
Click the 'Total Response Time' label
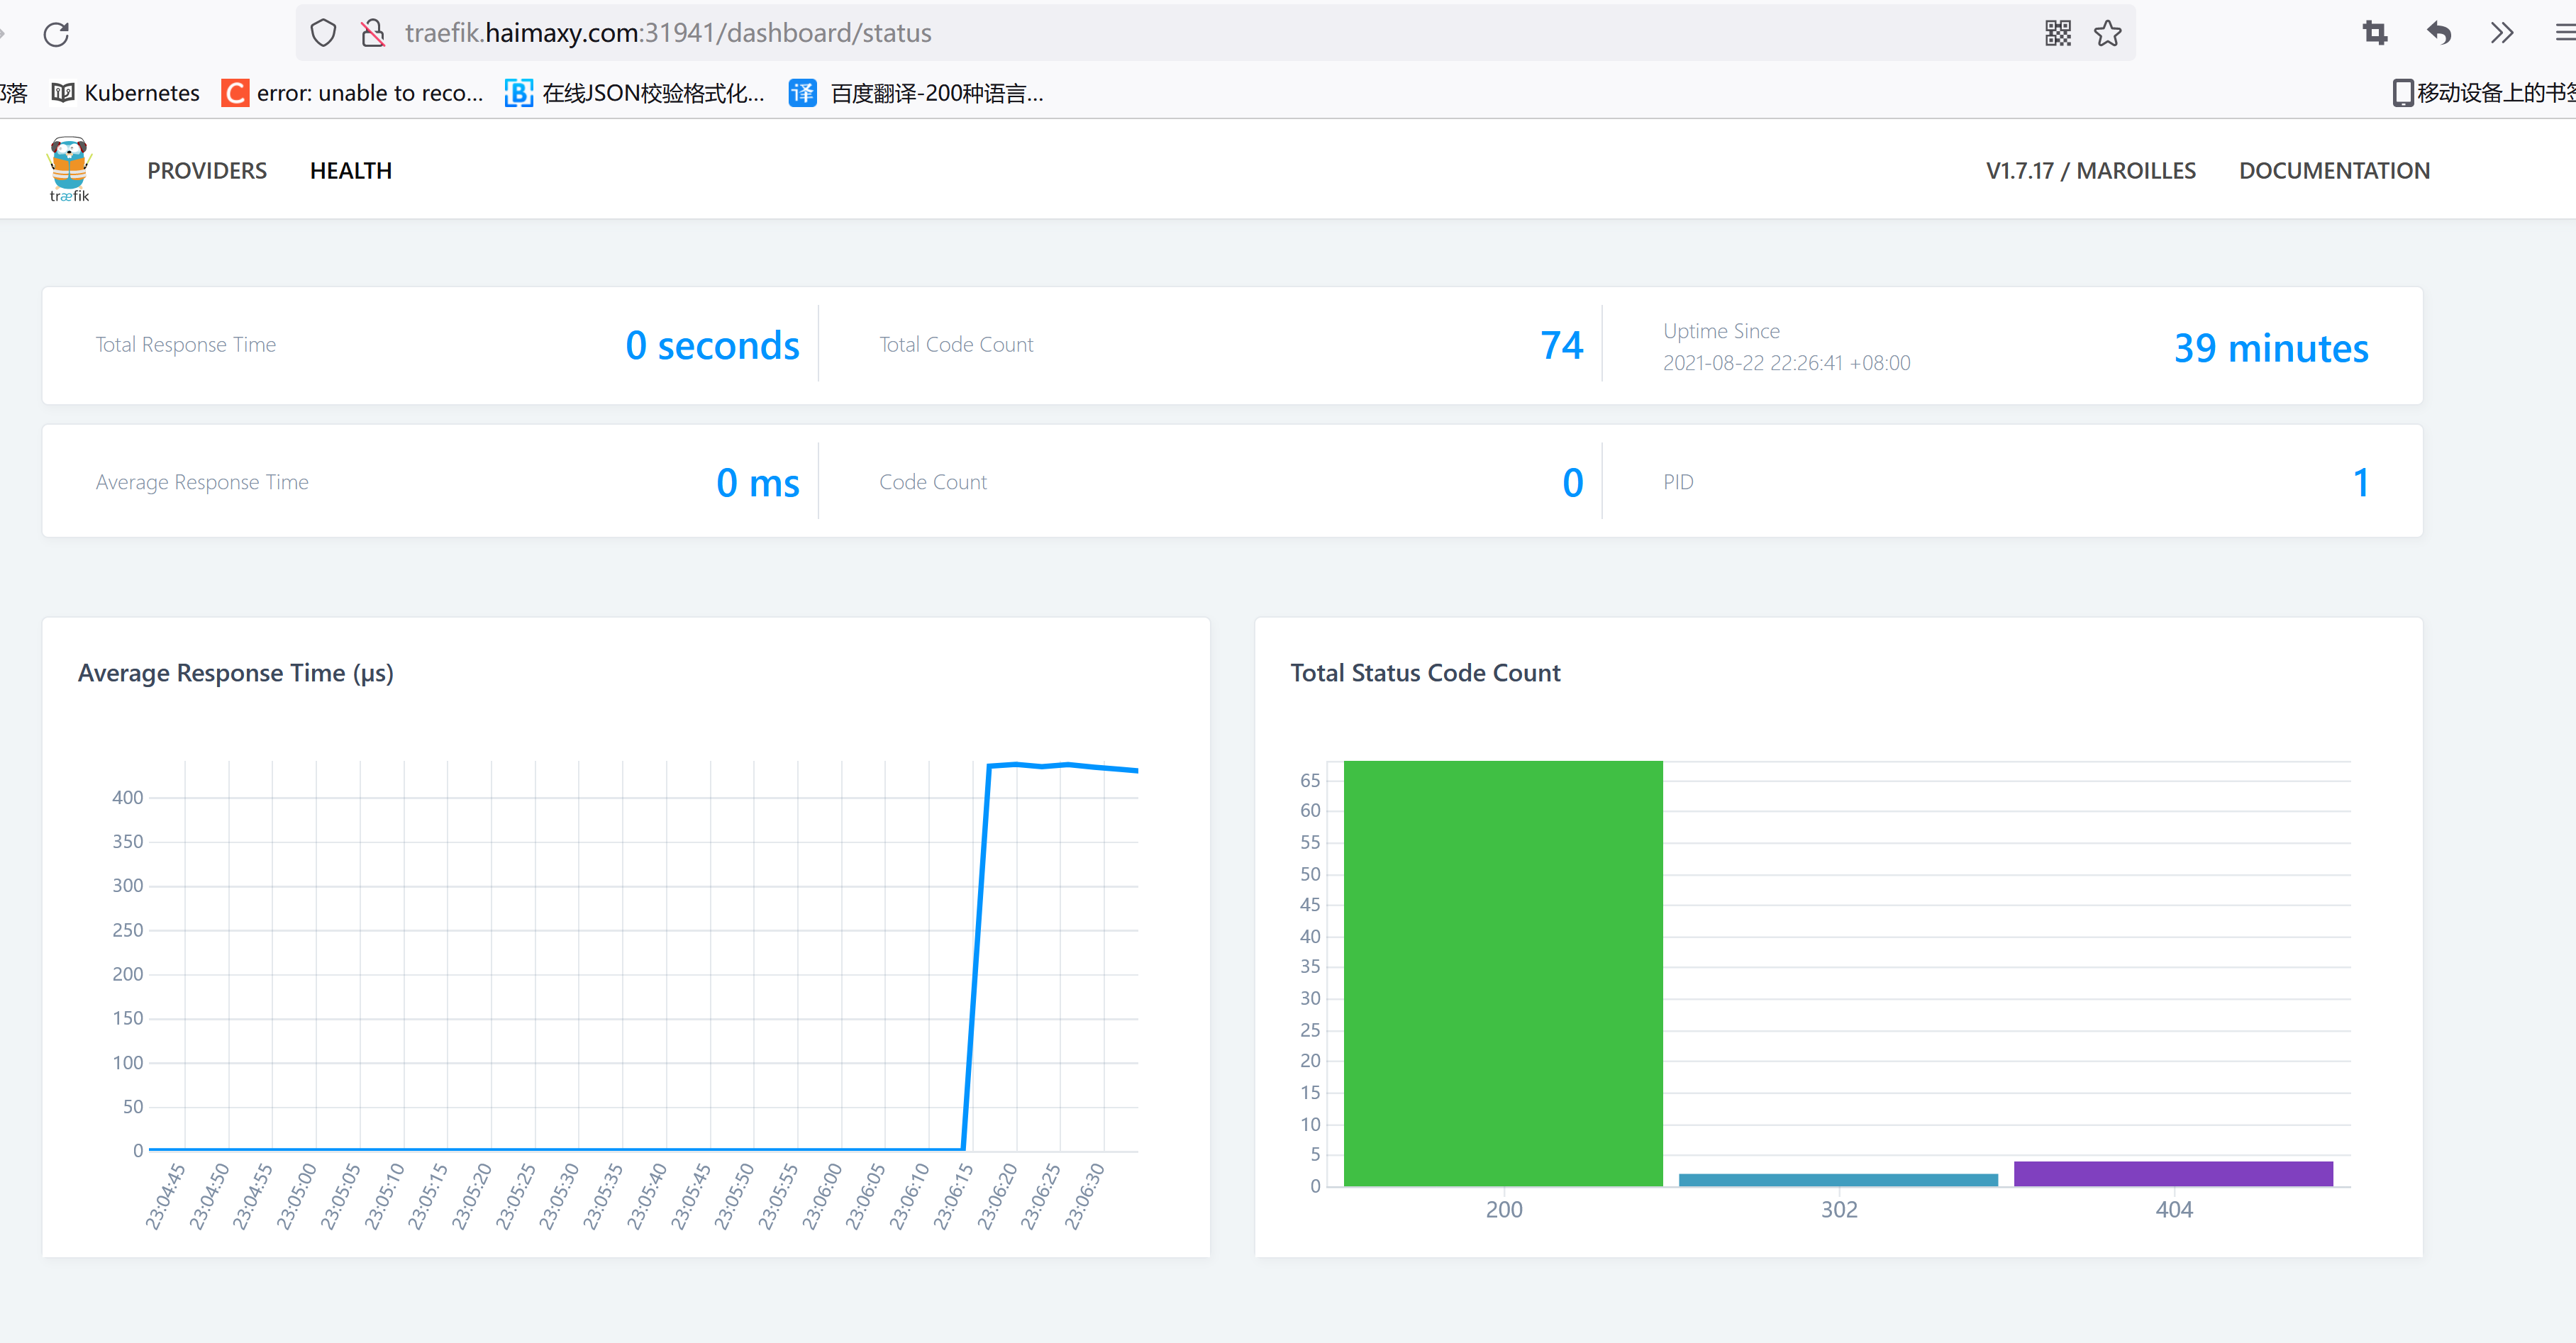185,345
